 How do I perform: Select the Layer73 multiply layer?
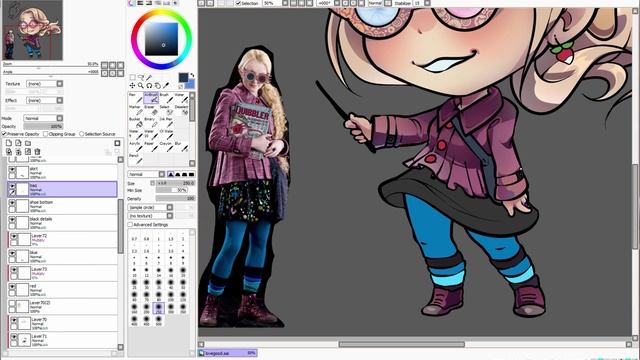pyautogui.click(x=62, y=273)
